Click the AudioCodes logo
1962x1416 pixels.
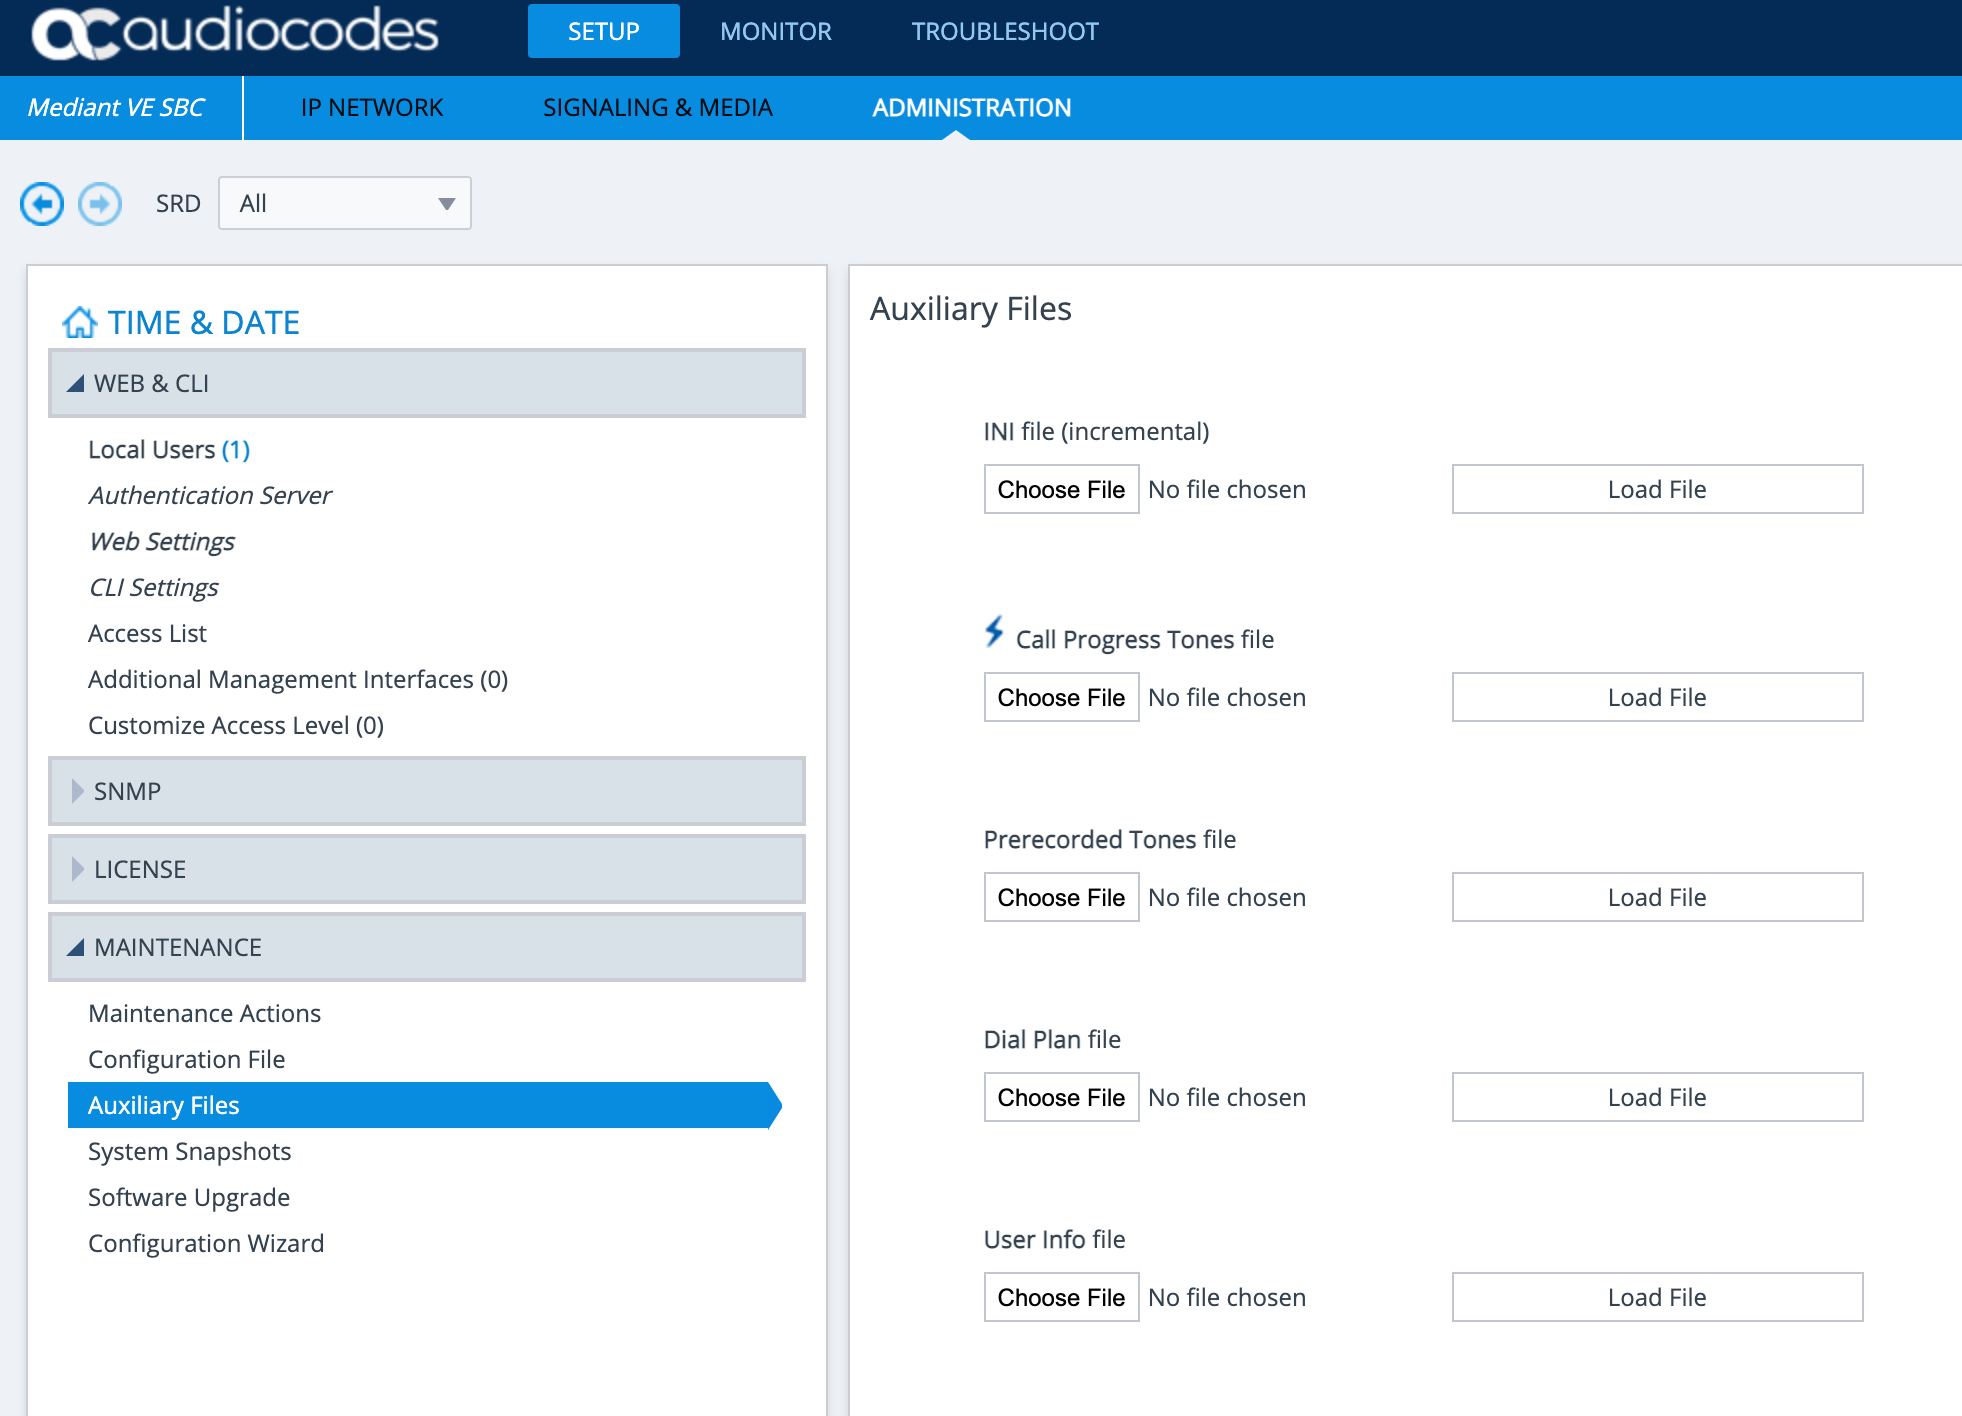coord(235,32)
